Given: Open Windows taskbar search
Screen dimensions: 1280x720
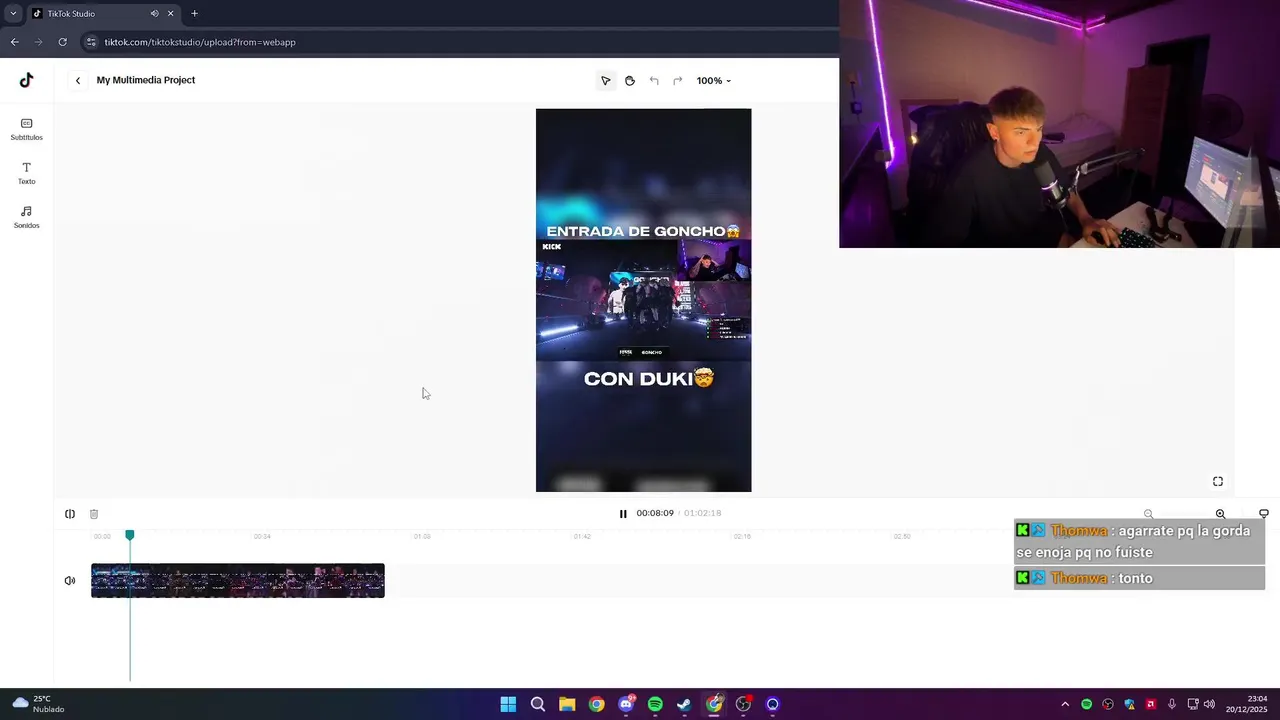Looking at the screenshot, I should point(538,704).
